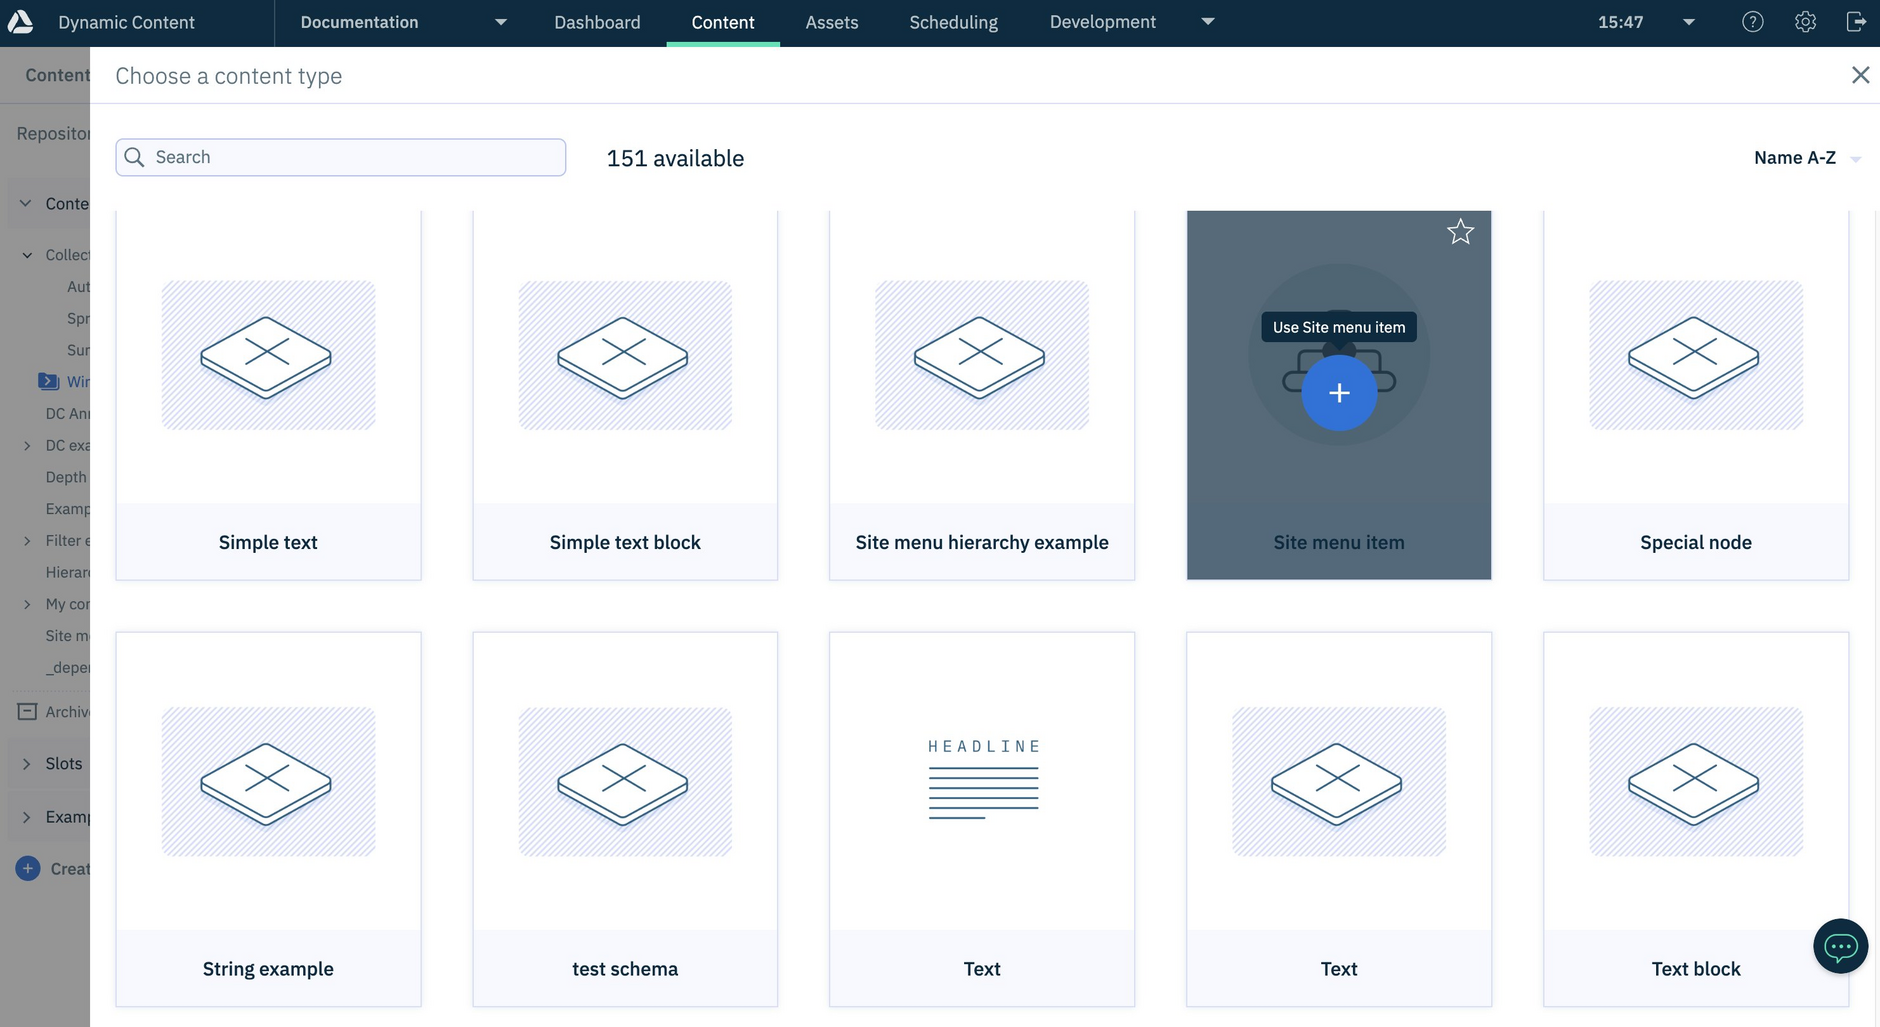Favorite the Site menu item star
The image size is (1880, 1027).
click(1460, 232)
